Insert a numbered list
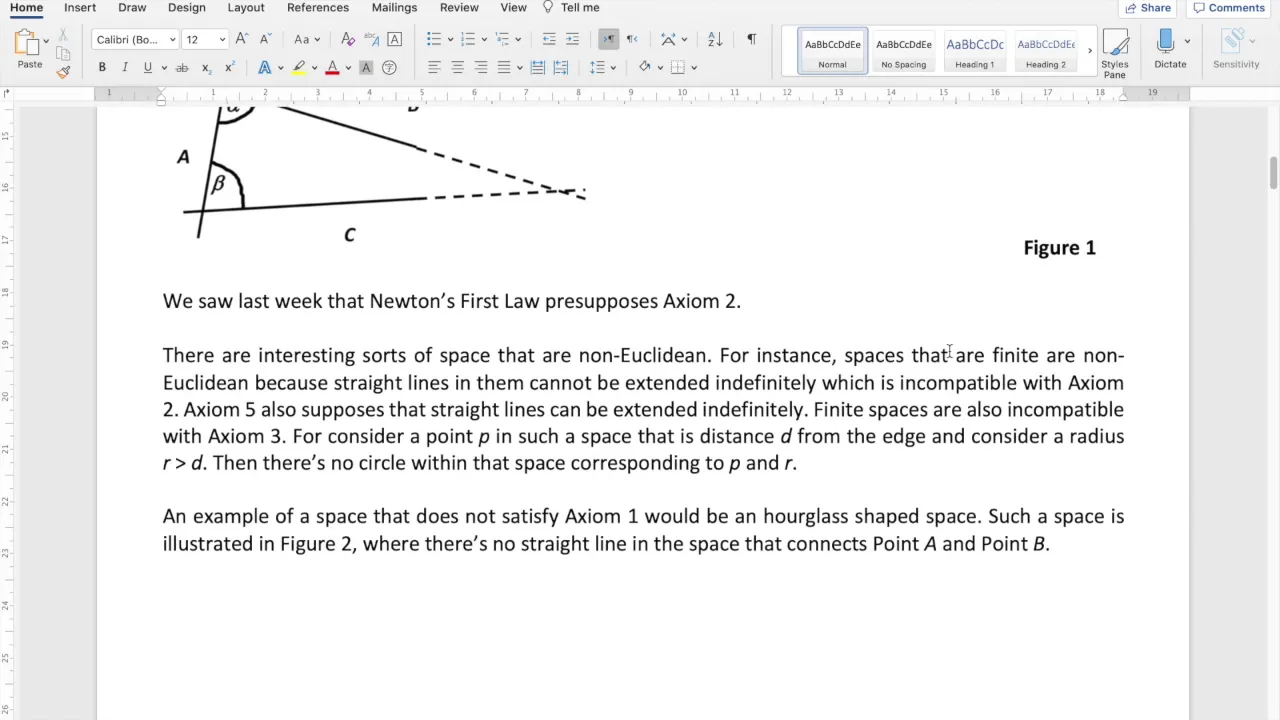 click(x=467, y=39)
